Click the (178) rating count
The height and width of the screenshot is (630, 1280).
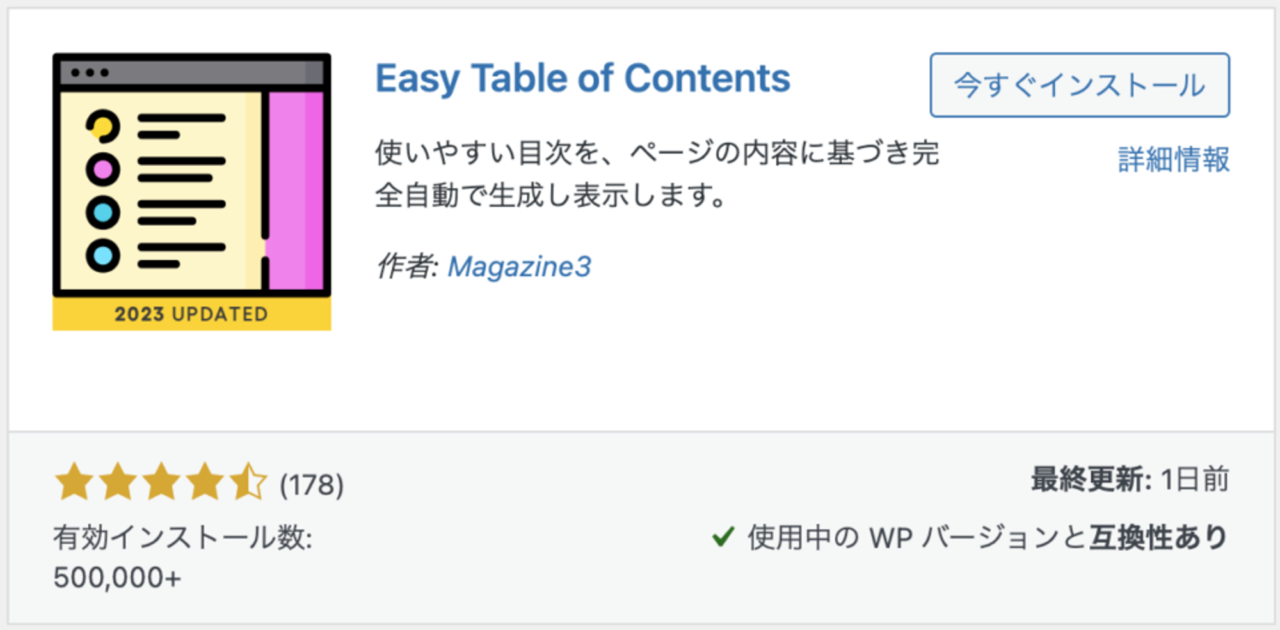pyautogui.click(x=311, y=486)
